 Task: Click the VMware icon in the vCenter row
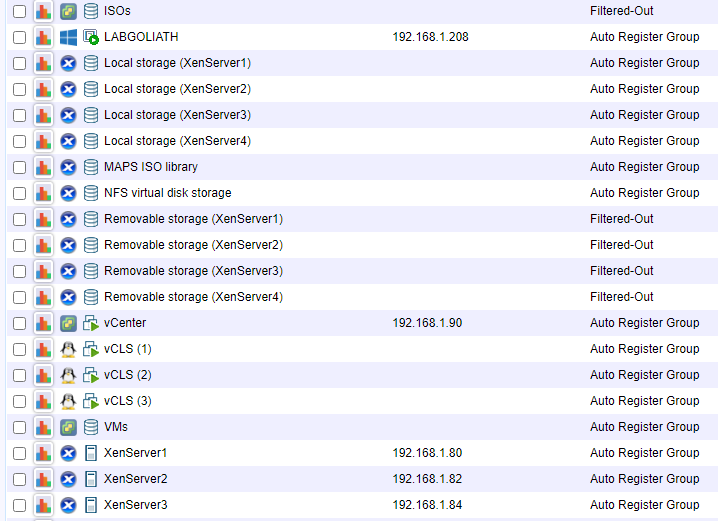[68, 323]
